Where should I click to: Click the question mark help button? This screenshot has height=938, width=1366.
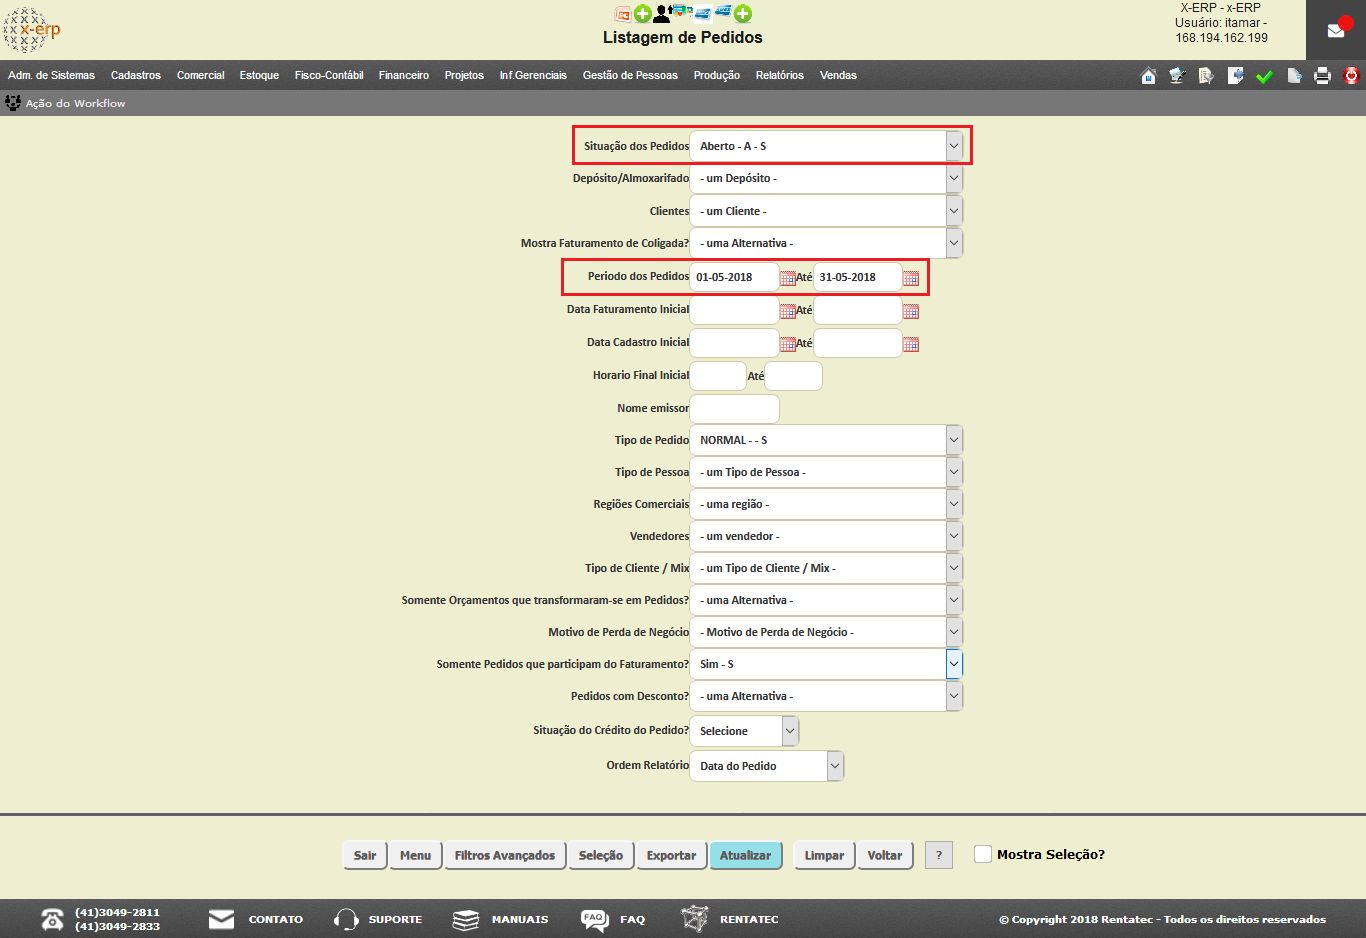939,855
